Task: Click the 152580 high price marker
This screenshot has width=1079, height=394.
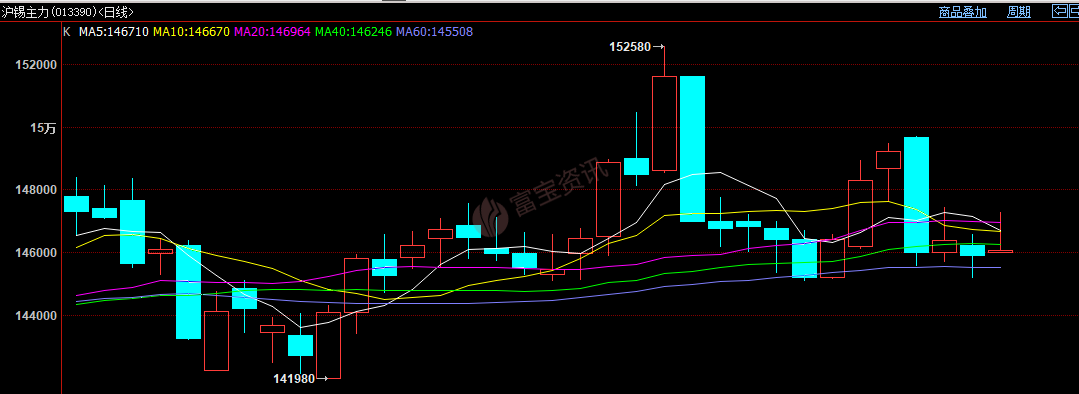Action: coord(637,47)
